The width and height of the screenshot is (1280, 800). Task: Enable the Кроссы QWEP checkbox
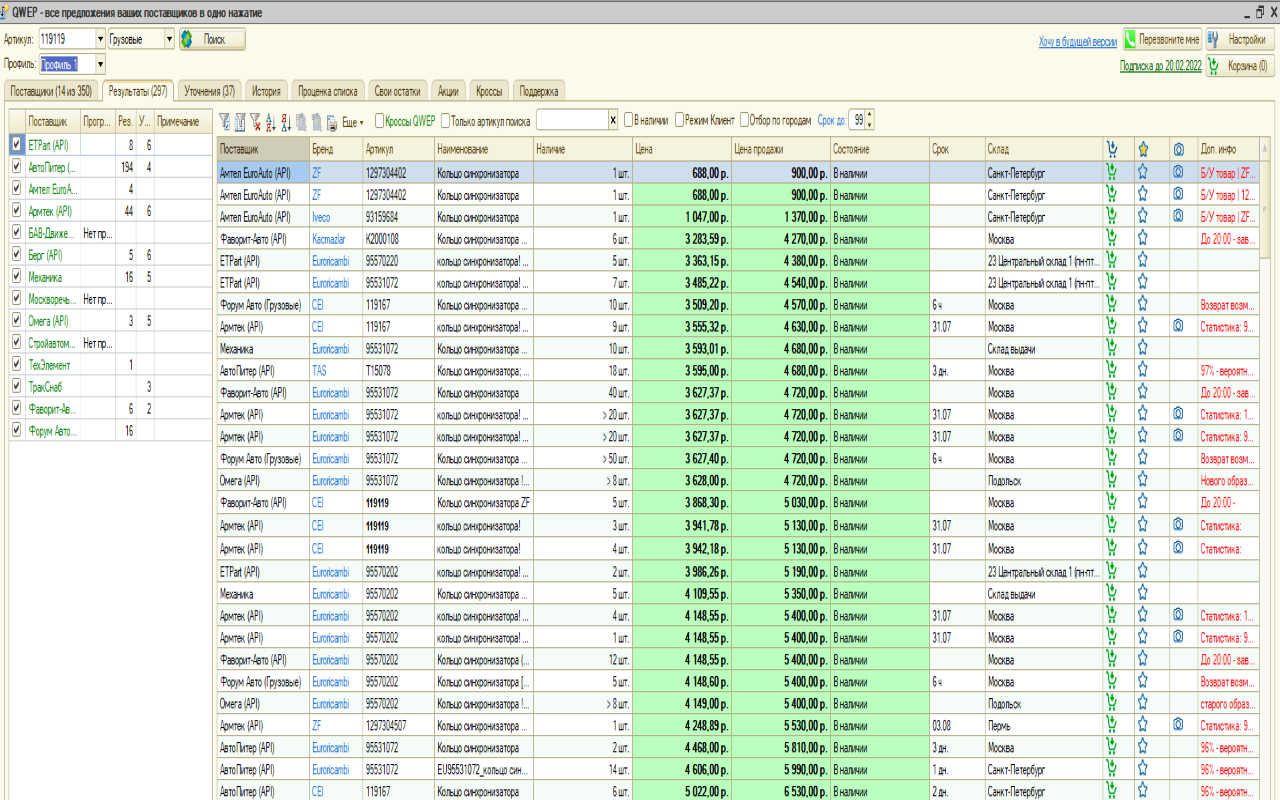coord(380,120)
